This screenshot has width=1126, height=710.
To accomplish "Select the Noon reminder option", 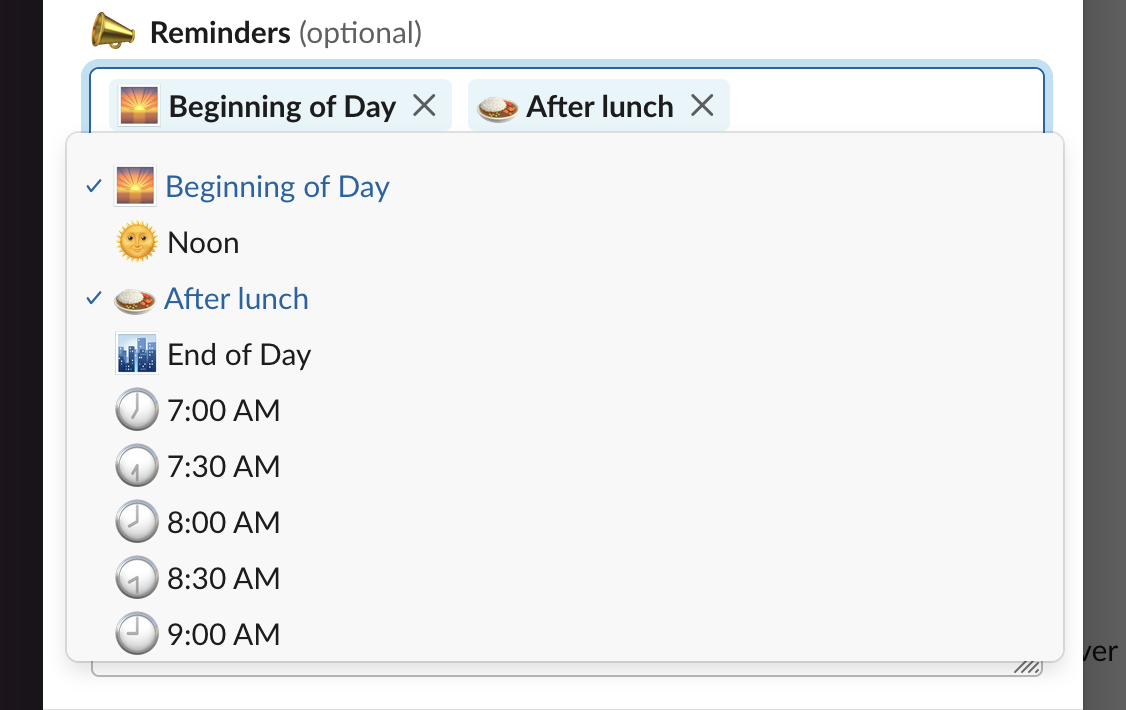I will 203,243.
